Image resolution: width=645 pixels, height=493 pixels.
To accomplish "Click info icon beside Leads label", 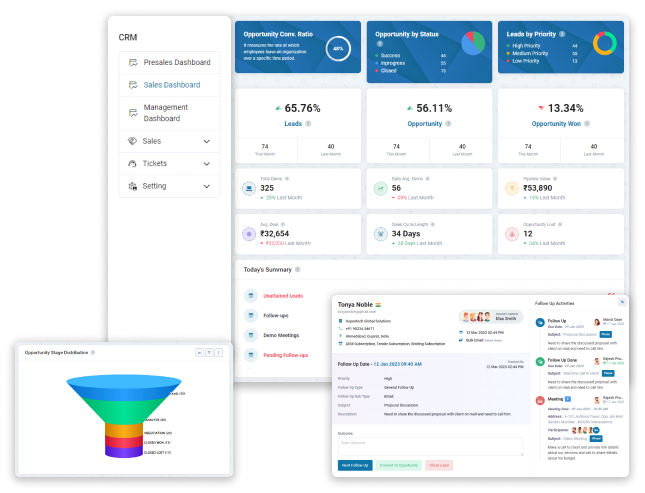I will (x=308, y=123).
